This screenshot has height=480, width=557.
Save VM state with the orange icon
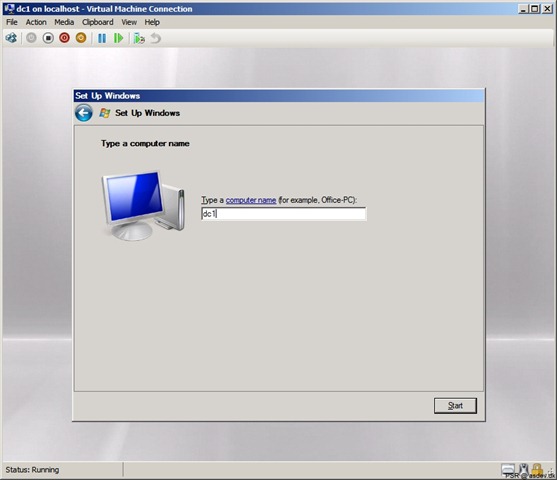click(81, 38)
